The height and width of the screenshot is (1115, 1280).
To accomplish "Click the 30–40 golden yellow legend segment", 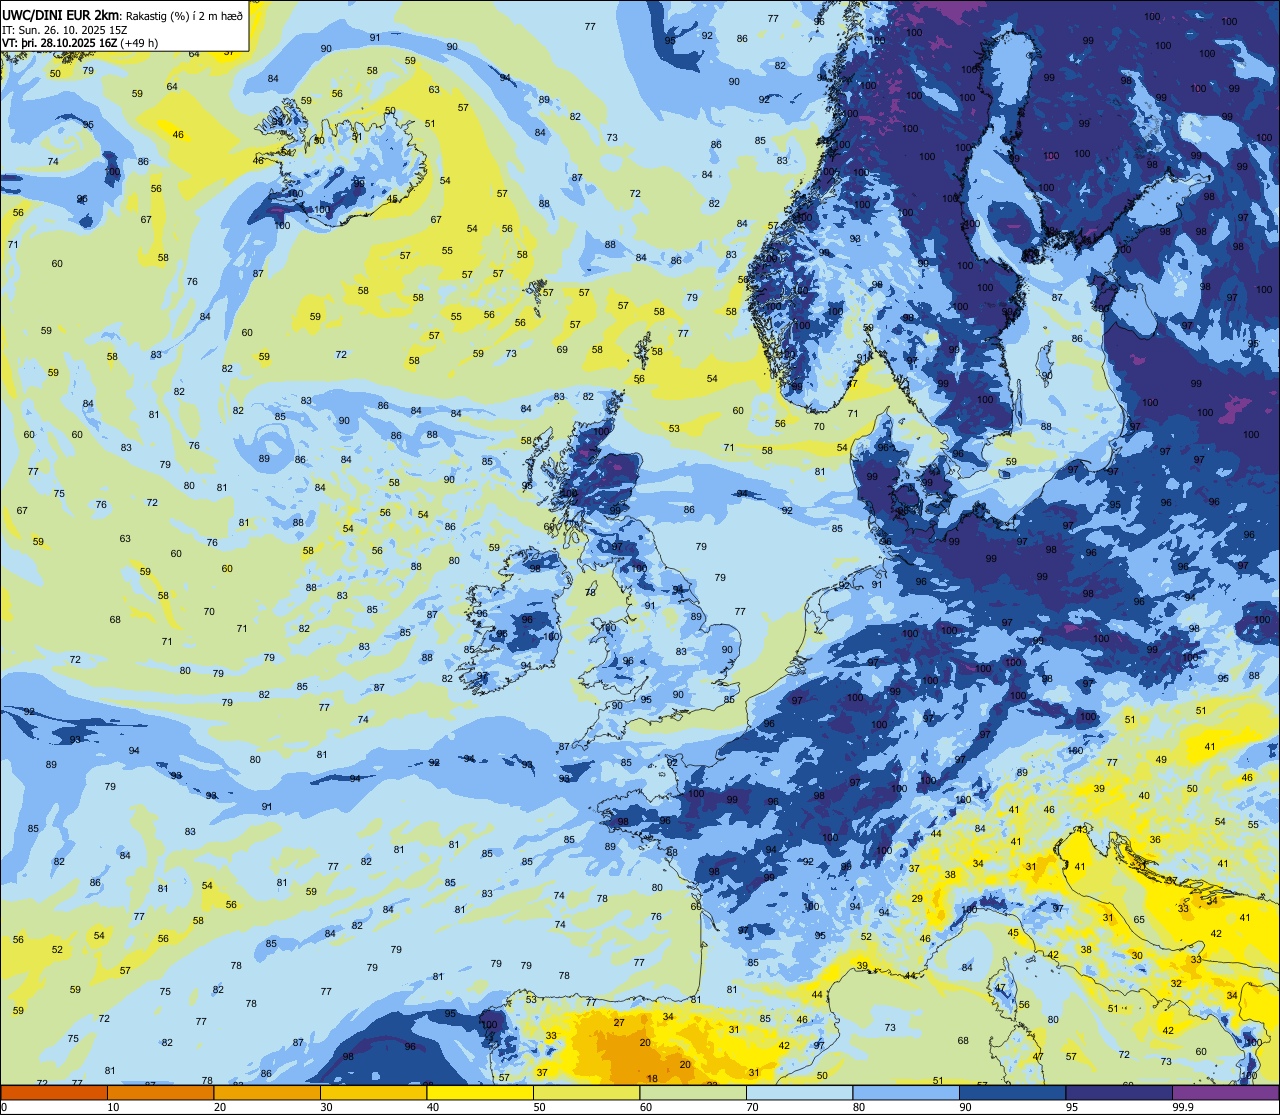I will click(x=373, y=1093).
